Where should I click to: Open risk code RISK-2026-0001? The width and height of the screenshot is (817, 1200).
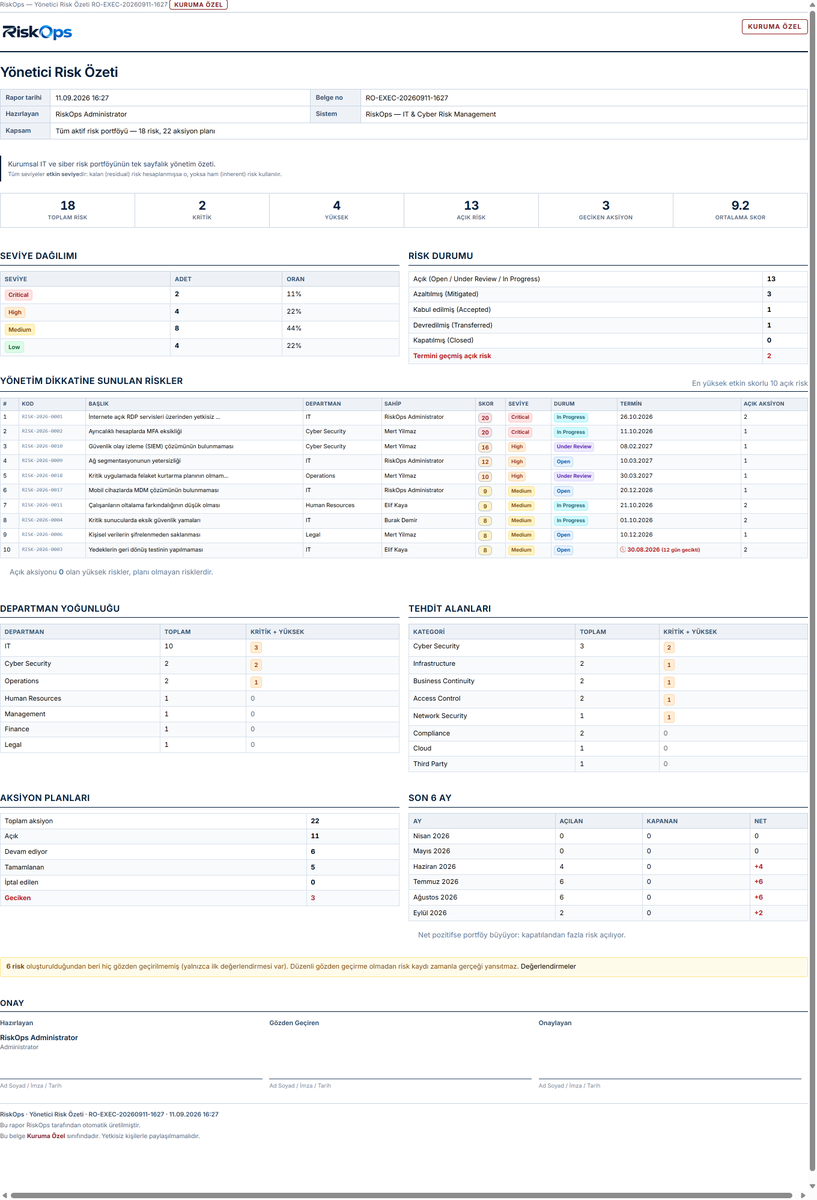(42, 417)
